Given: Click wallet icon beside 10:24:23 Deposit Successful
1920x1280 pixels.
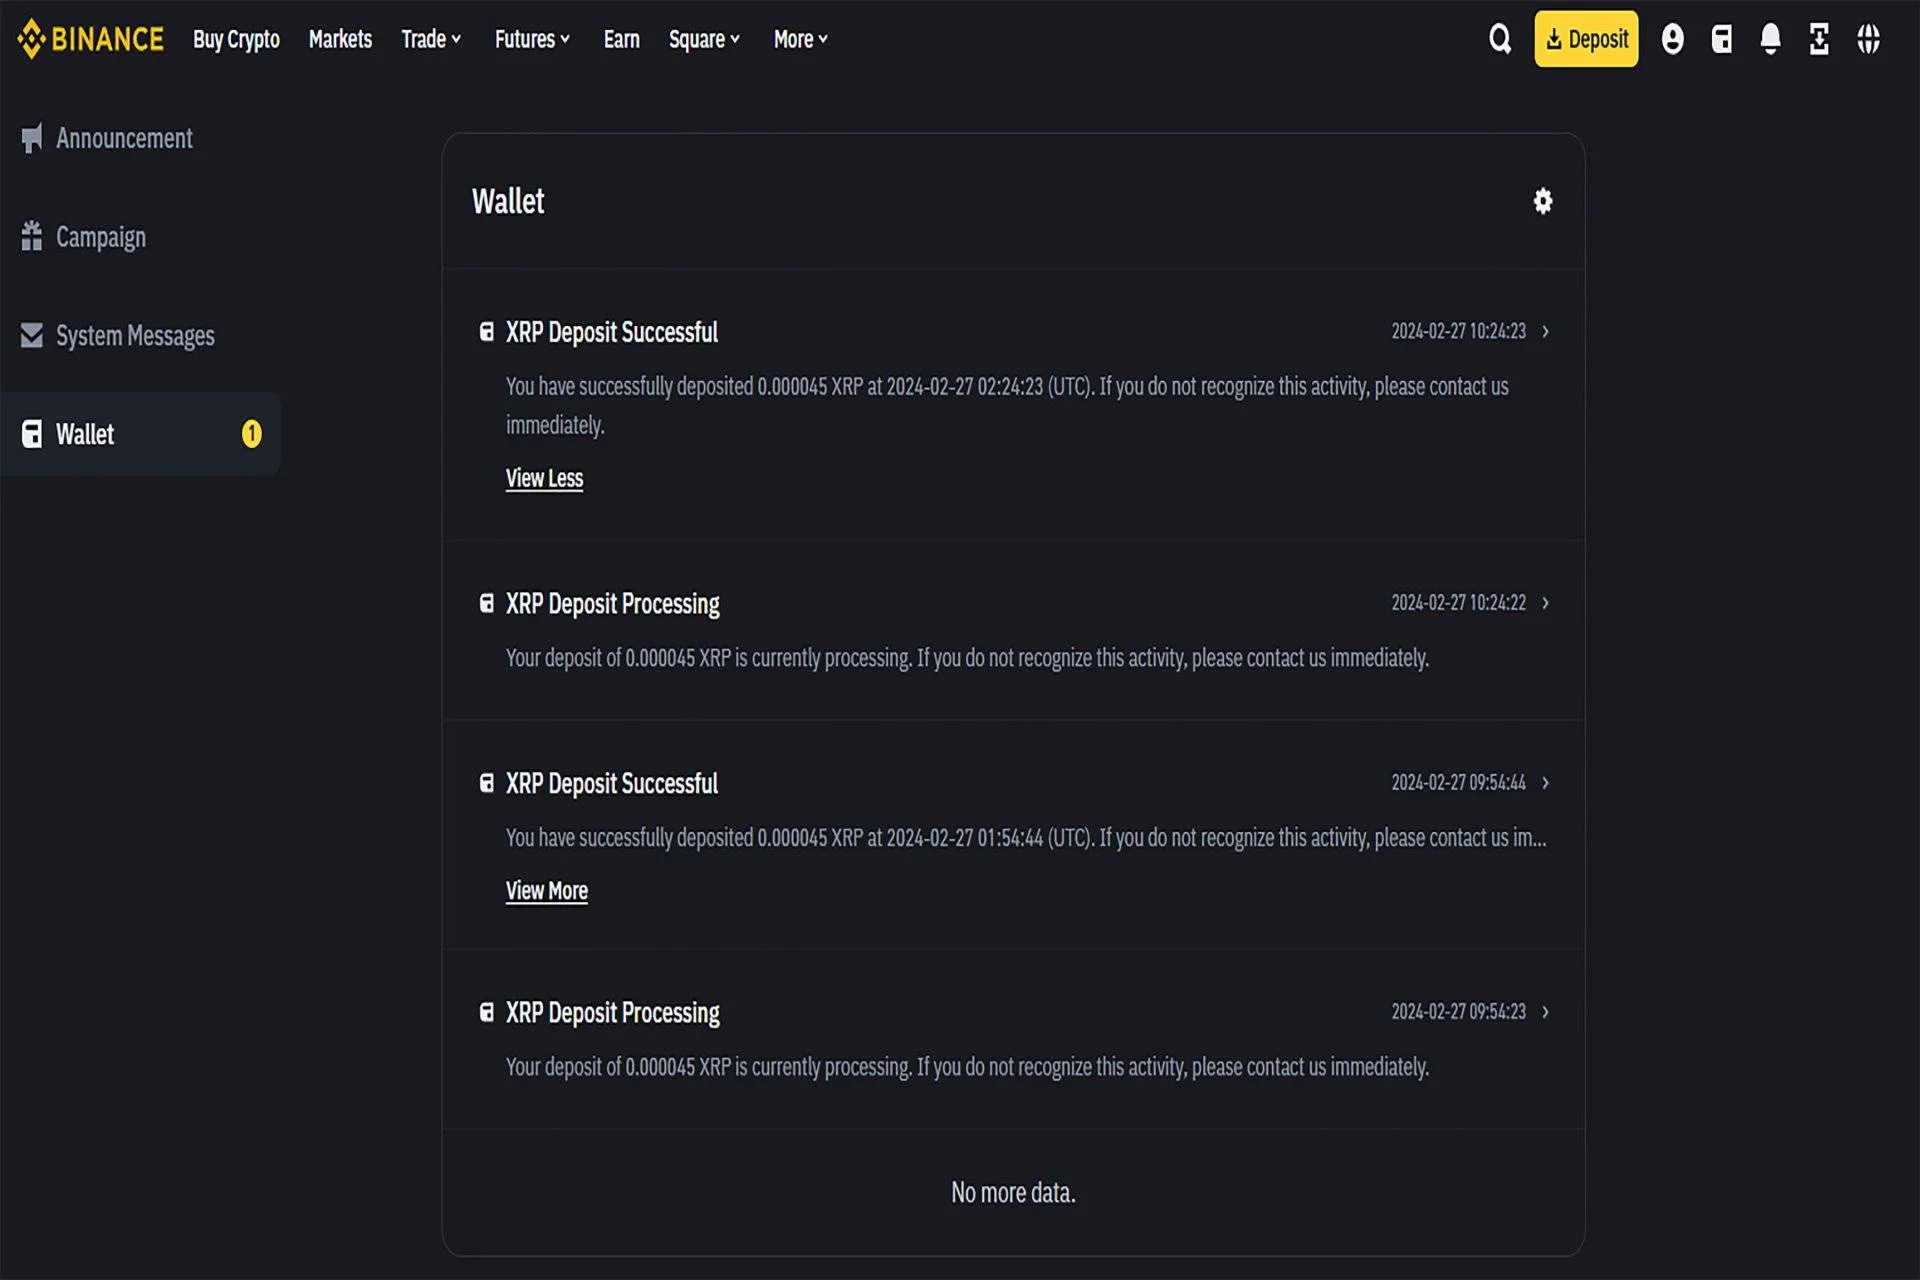Looking at the screenshot, I should click(x=487, y=332).
